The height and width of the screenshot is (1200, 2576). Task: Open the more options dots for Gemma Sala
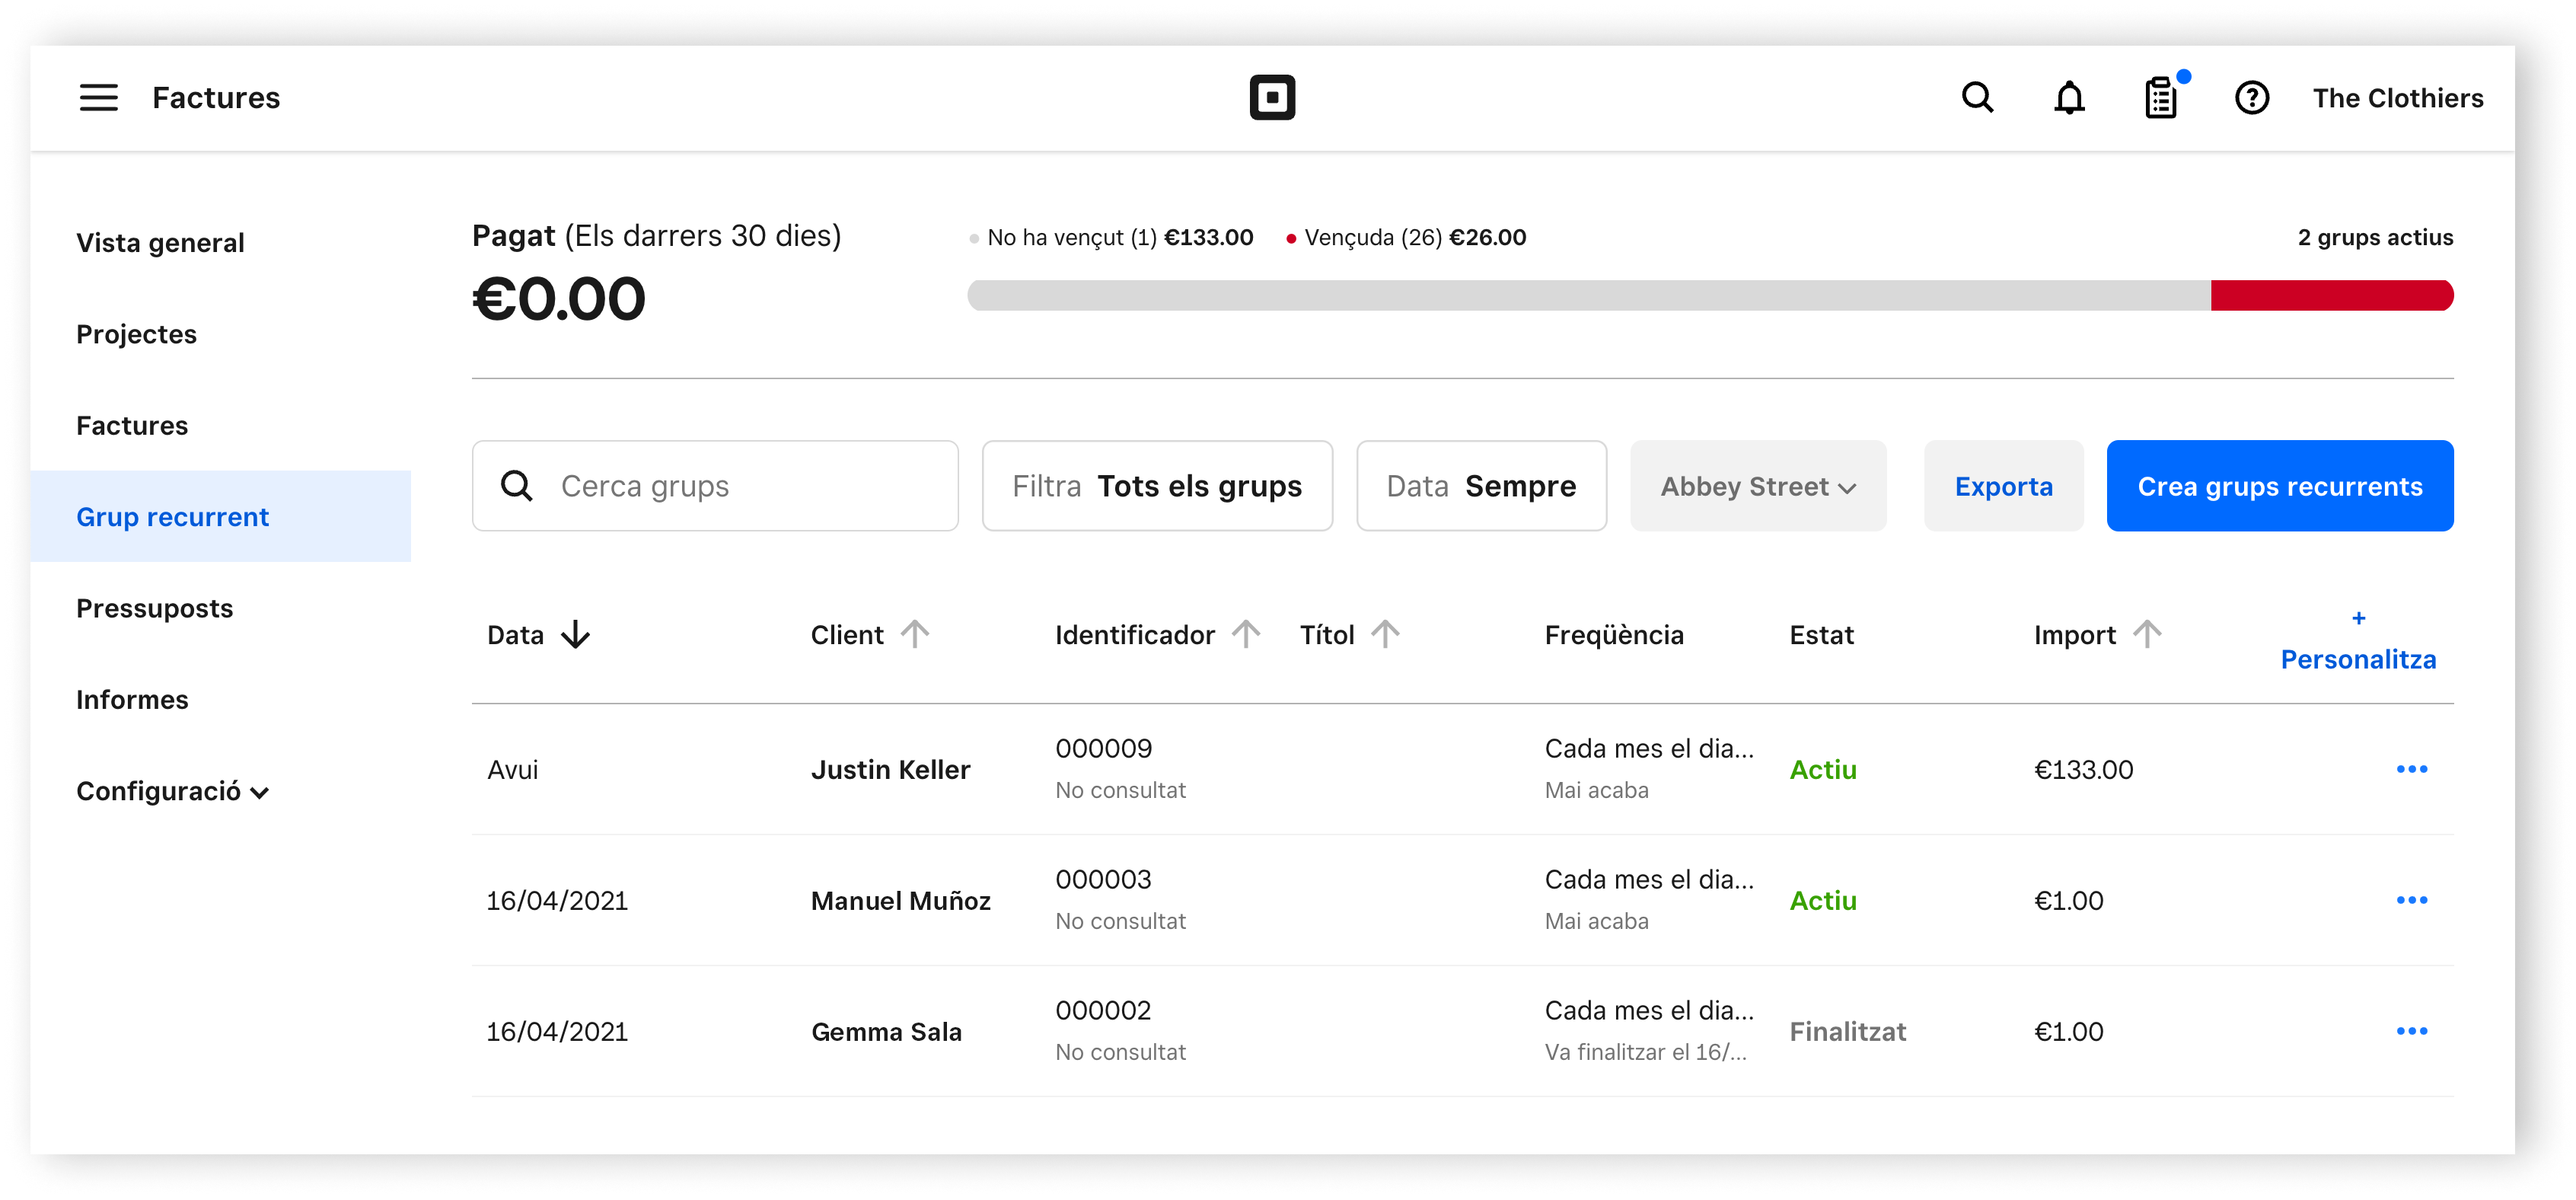pyautogui.click(x=2411, y=1031)
